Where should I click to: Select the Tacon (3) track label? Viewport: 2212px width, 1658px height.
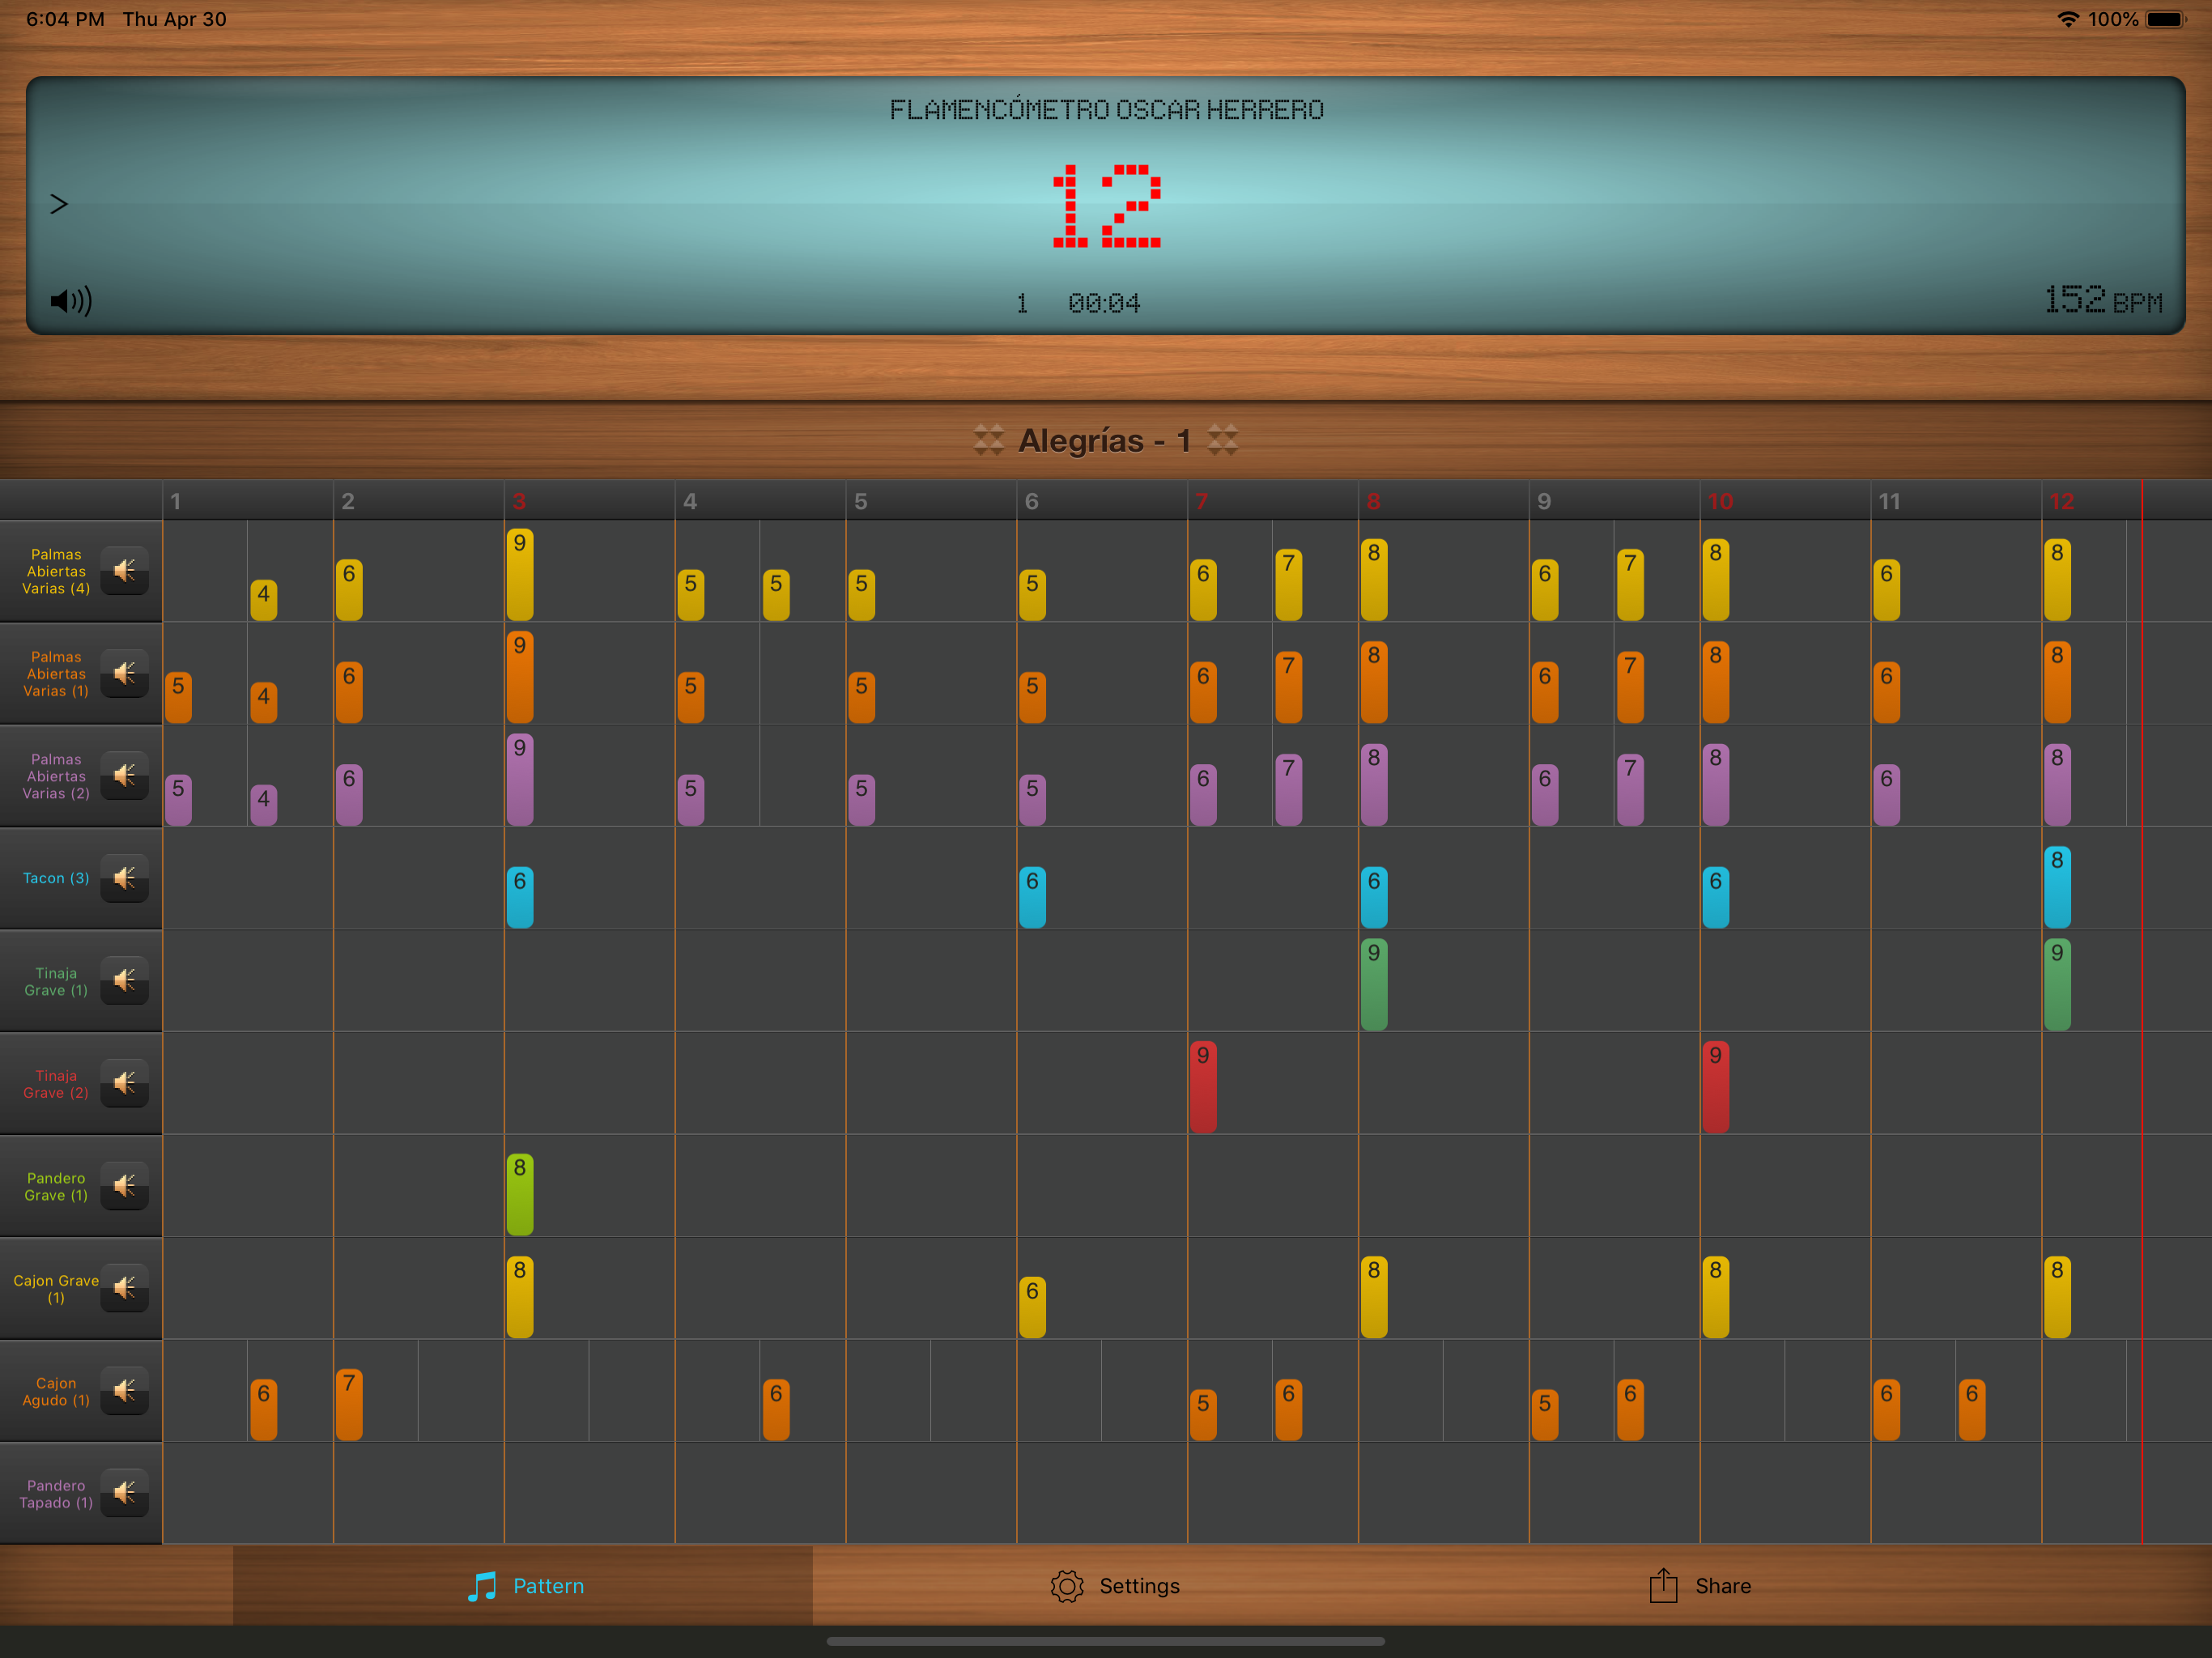point(56,878)
